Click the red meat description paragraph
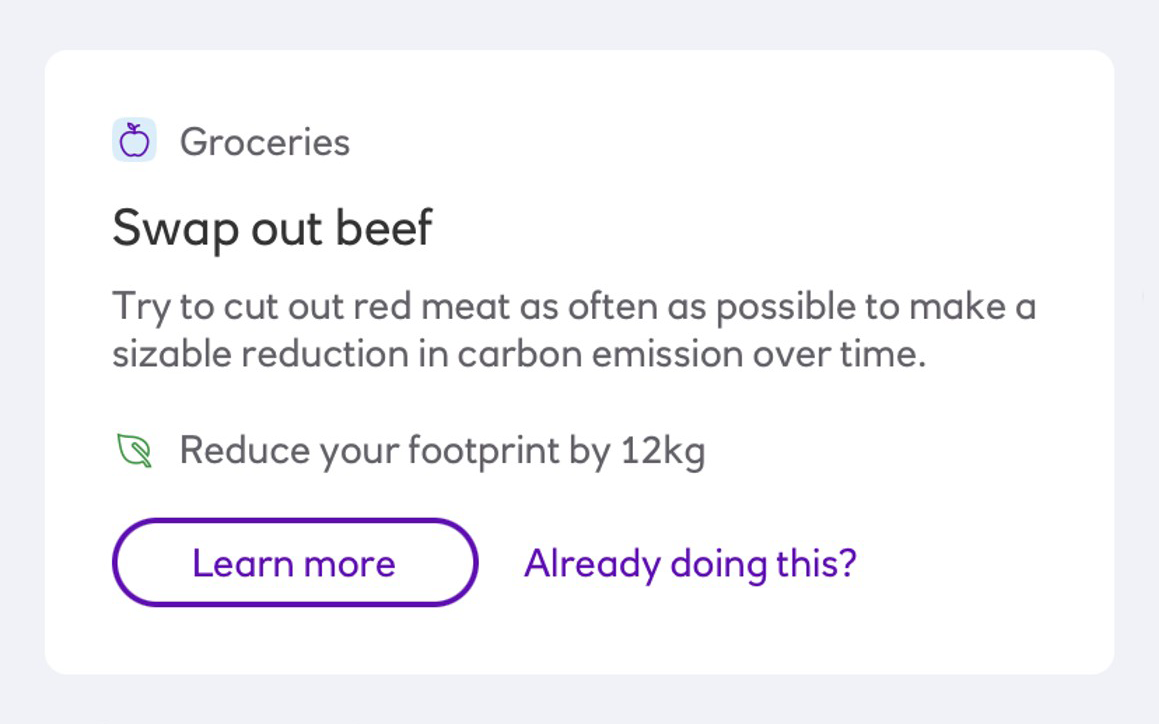Image resolution: width=1159 pixels, height=724 pixels. click(574, 330)
